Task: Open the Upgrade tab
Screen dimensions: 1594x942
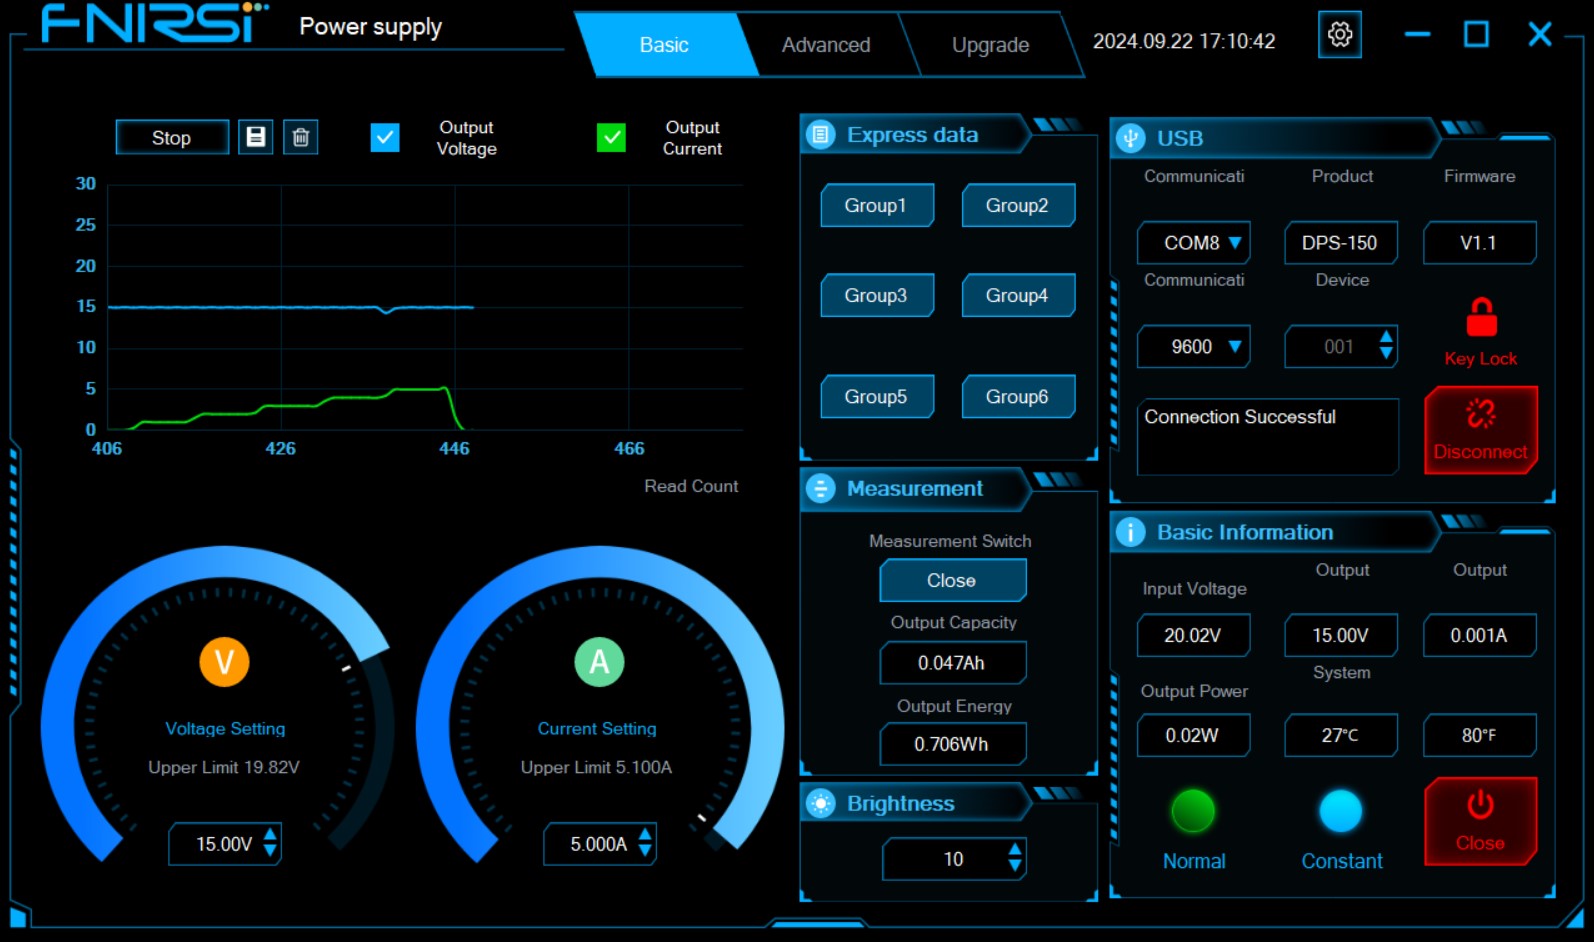Action: click(990, 45)
